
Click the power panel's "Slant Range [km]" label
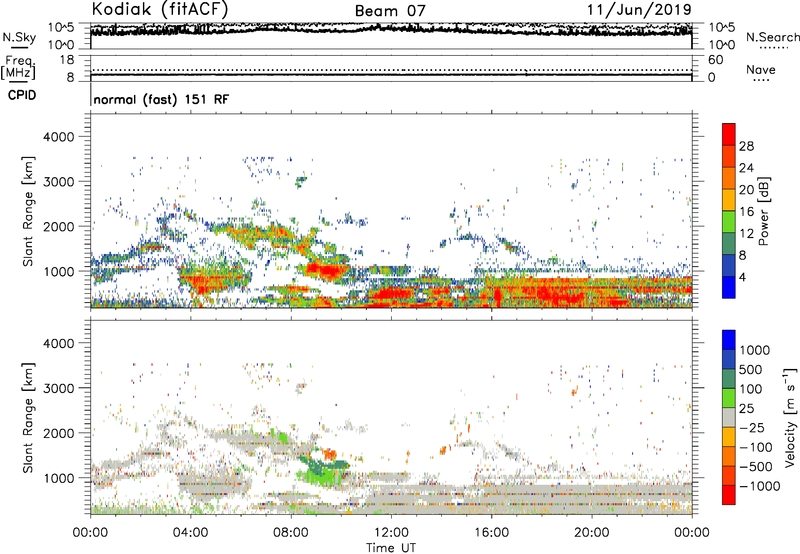point(29,211)
